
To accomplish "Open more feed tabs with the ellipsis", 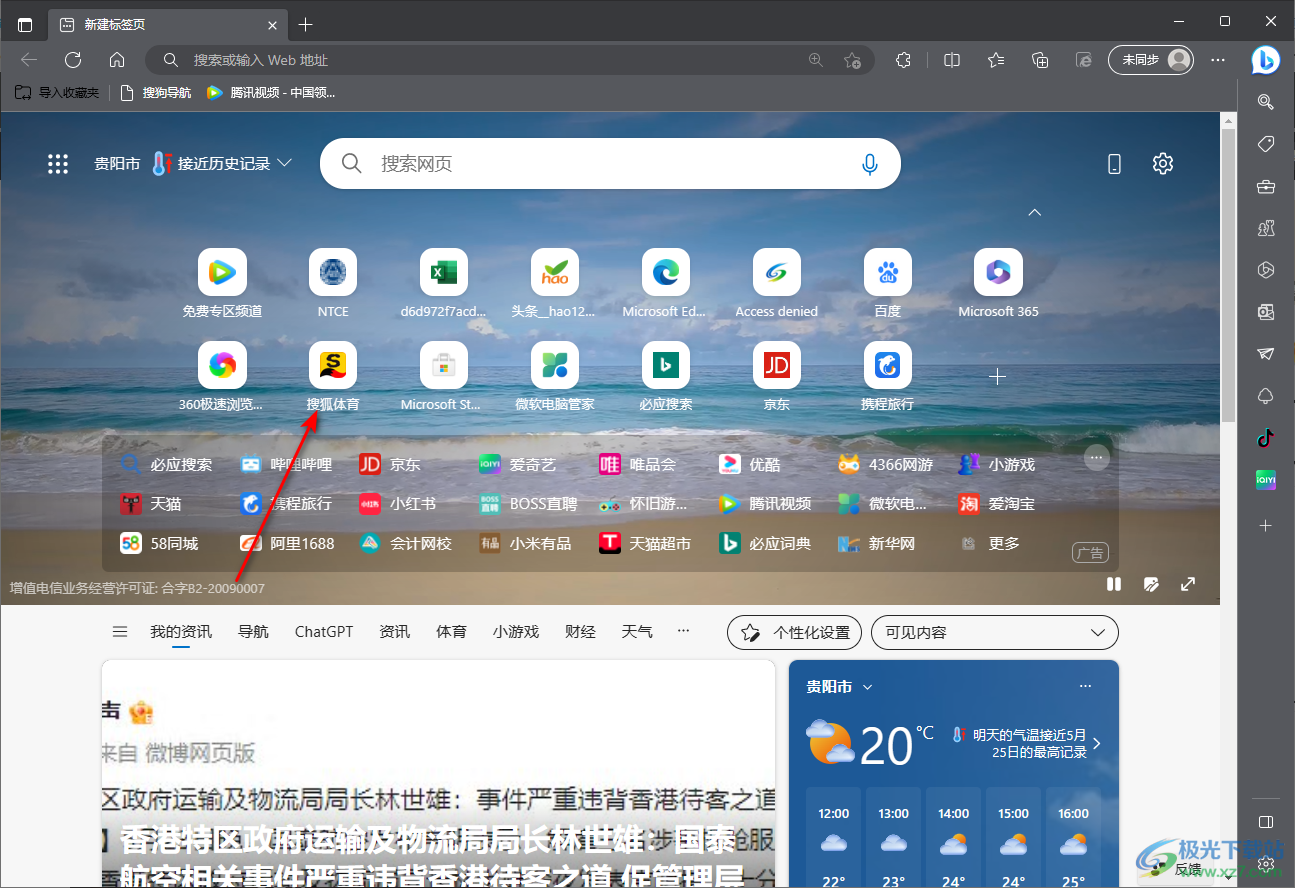I will 684,632.
